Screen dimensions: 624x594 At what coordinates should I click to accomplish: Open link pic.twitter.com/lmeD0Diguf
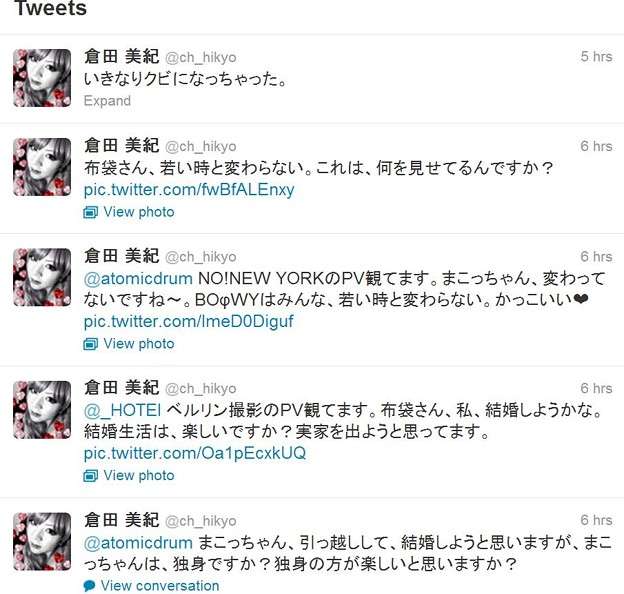click(189, 321)
